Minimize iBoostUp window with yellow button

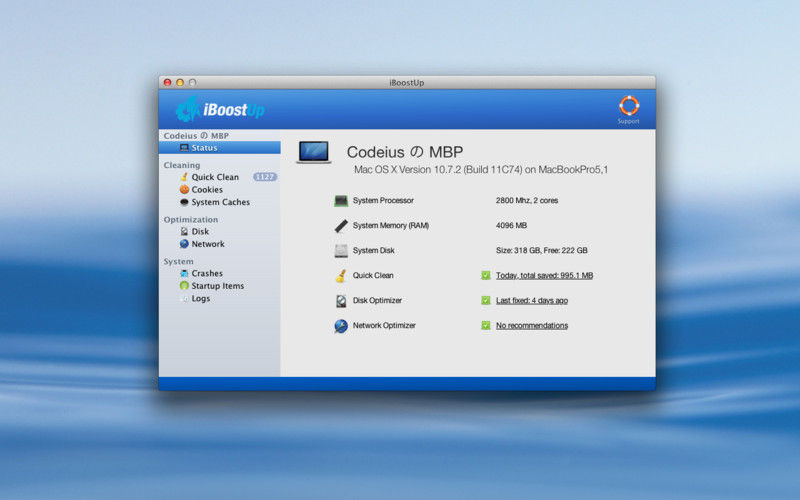pos(180,82)
